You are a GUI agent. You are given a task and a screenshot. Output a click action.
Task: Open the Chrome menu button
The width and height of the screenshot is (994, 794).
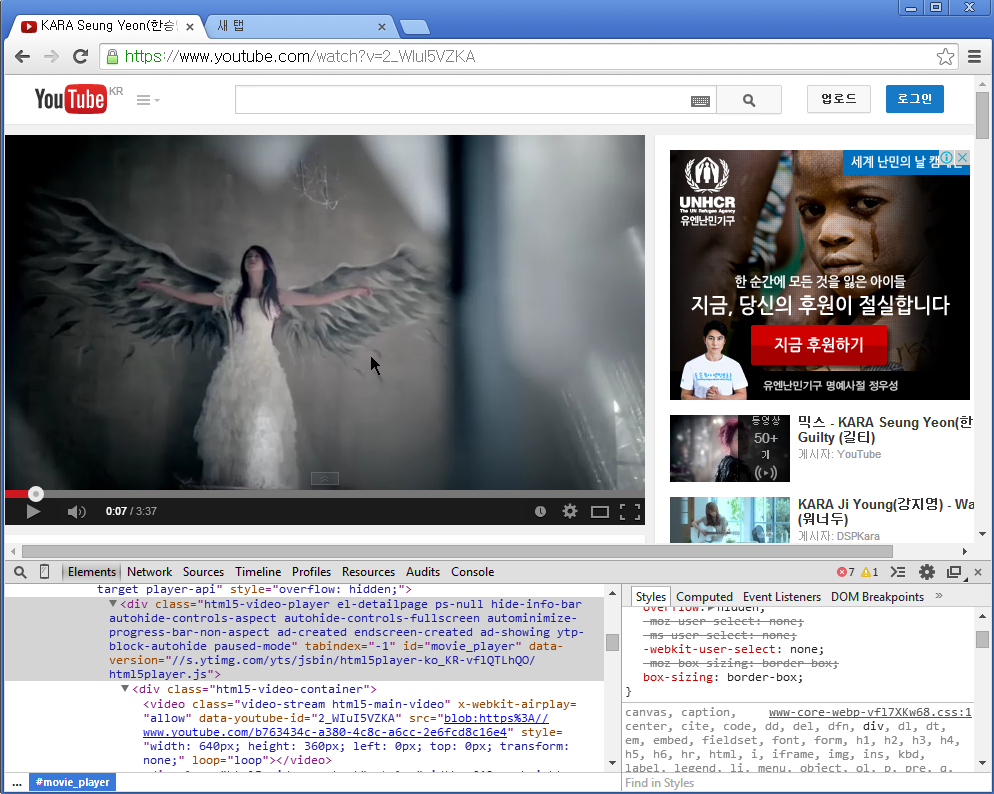pos(975,56)
